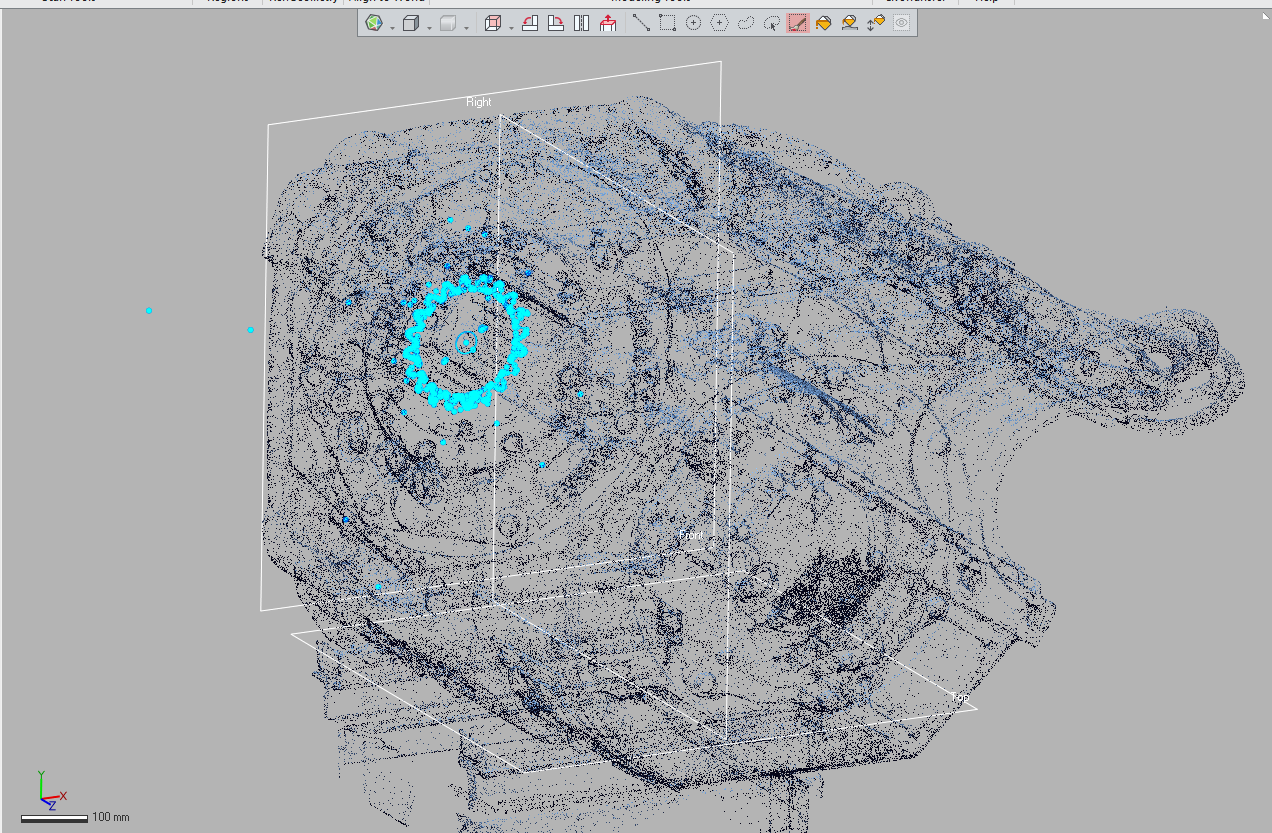
Task: Click the shaded body display cube icon
Action: click(x=410, y=23)
